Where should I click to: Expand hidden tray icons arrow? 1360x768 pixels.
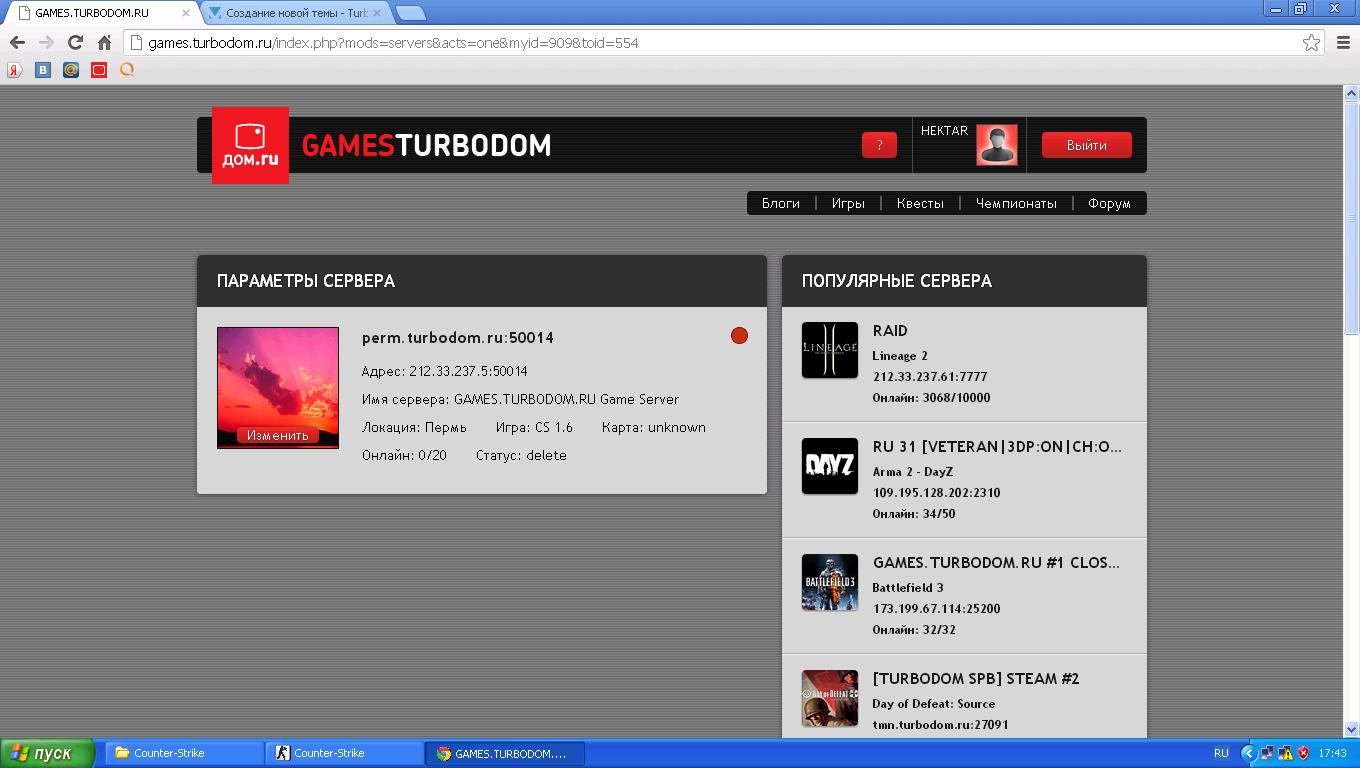click(1248, 753)
